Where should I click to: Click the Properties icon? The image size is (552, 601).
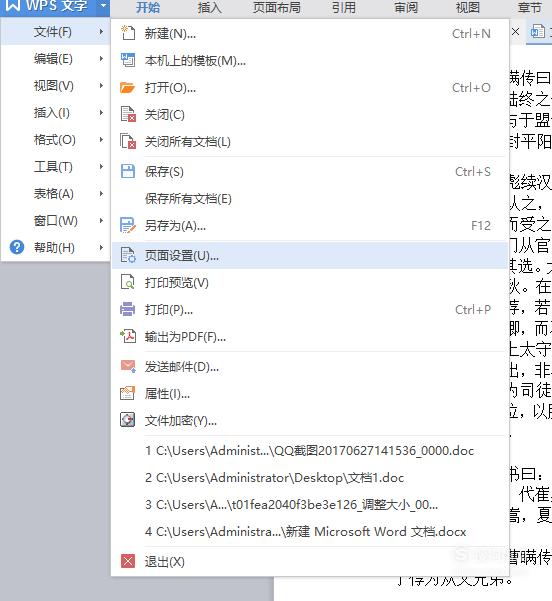pyautogui.click(x=128, y=393)
